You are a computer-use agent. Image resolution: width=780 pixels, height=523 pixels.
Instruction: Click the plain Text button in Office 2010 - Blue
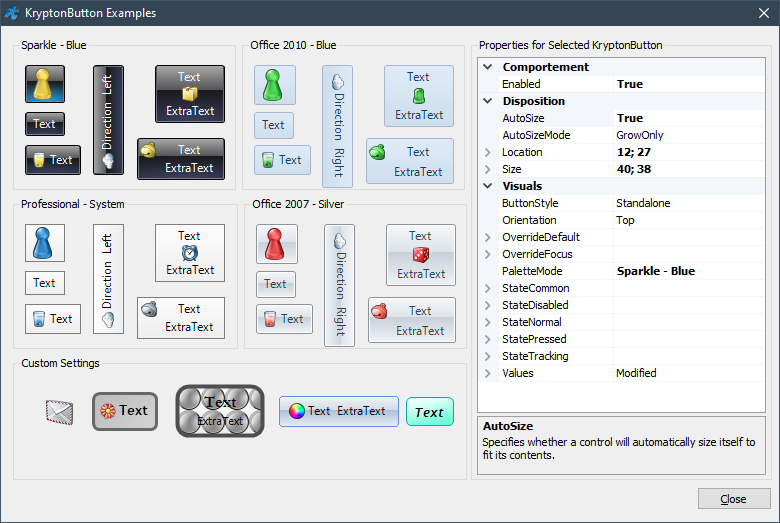274,125
